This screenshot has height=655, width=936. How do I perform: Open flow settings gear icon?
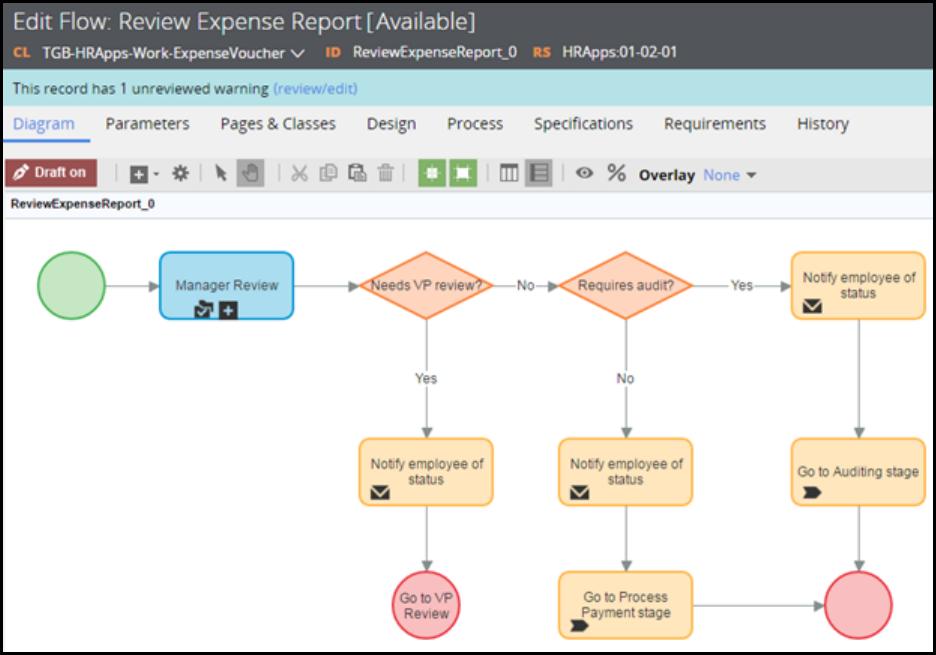(x=180, y=173)
